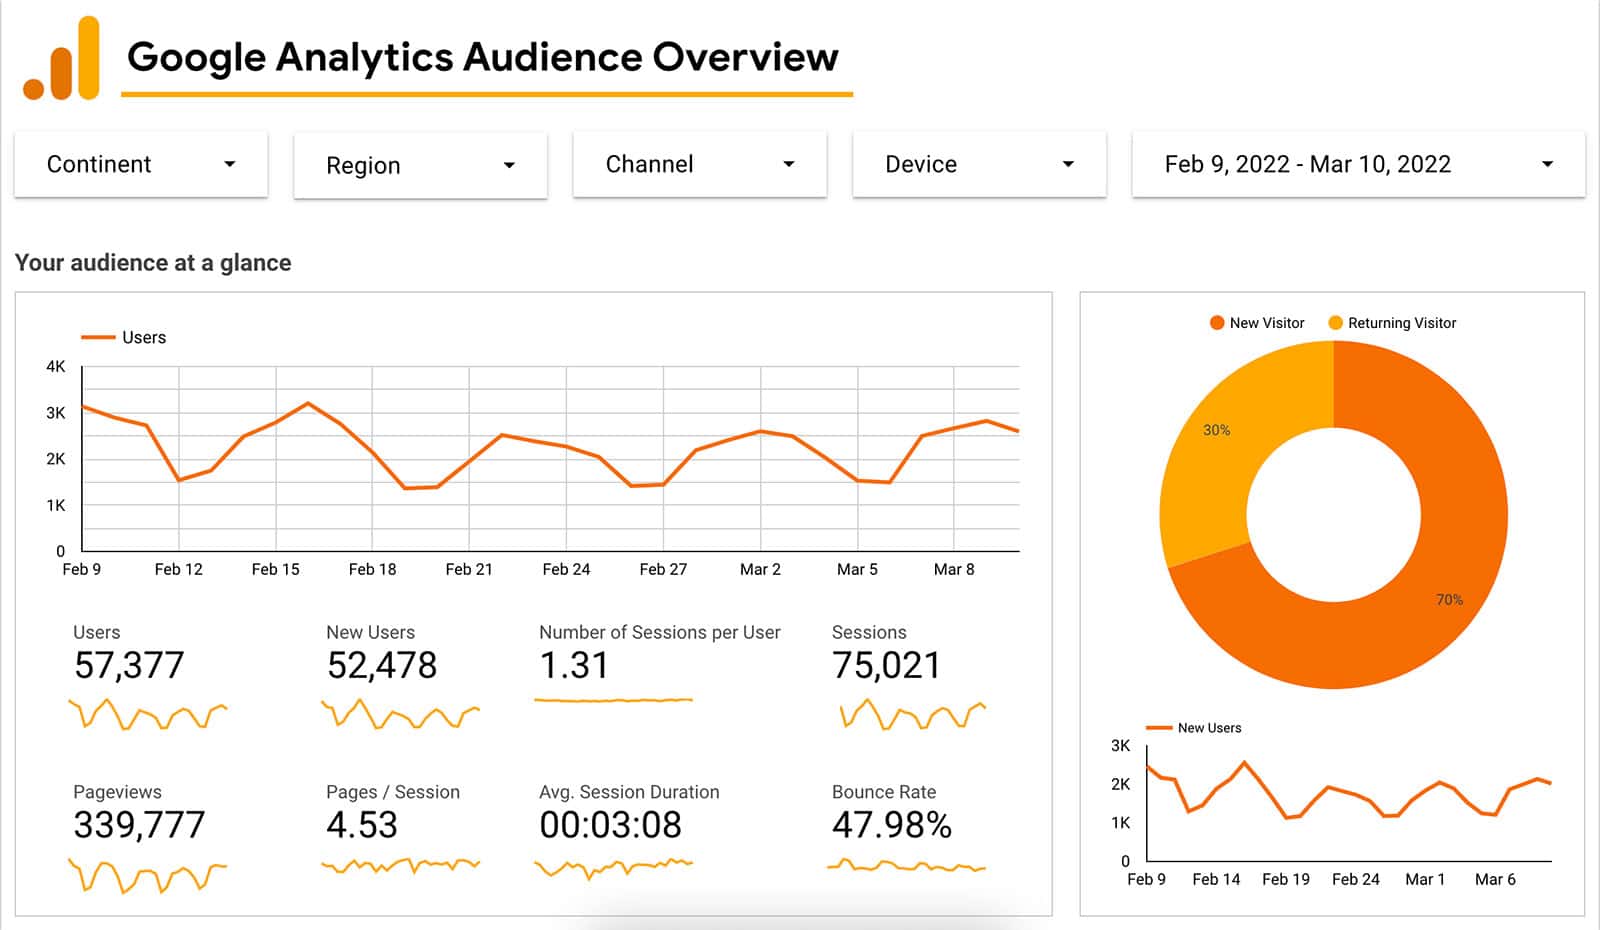Click the Mar 8 axis label on Users chart
The image size is (1600, 930).
coord(954,569)
